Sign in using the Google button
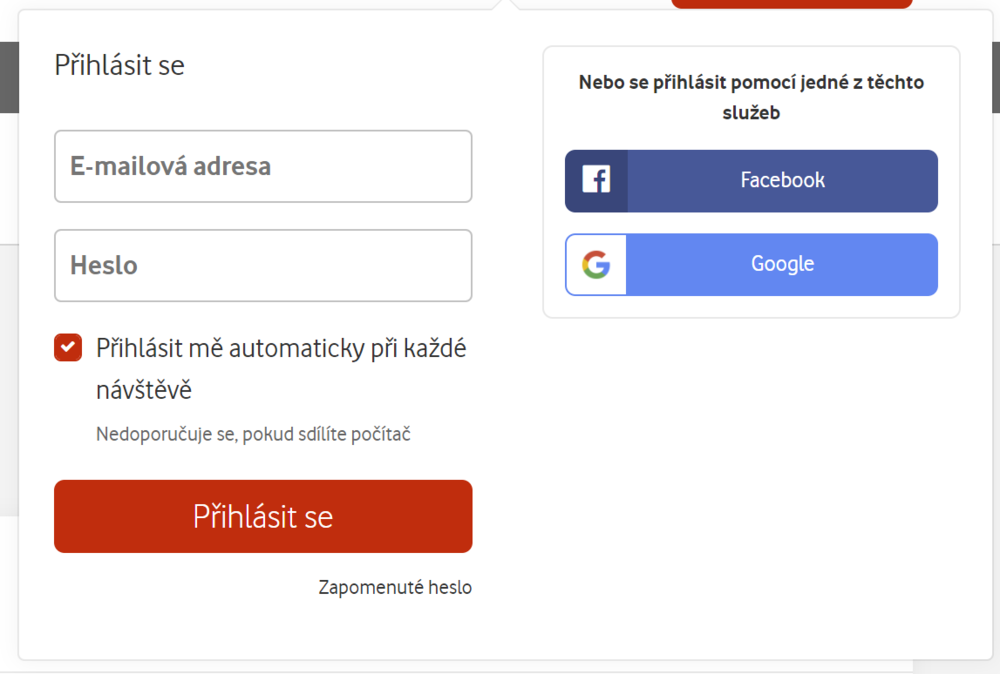1000x674 pixels. click(751, 265)
